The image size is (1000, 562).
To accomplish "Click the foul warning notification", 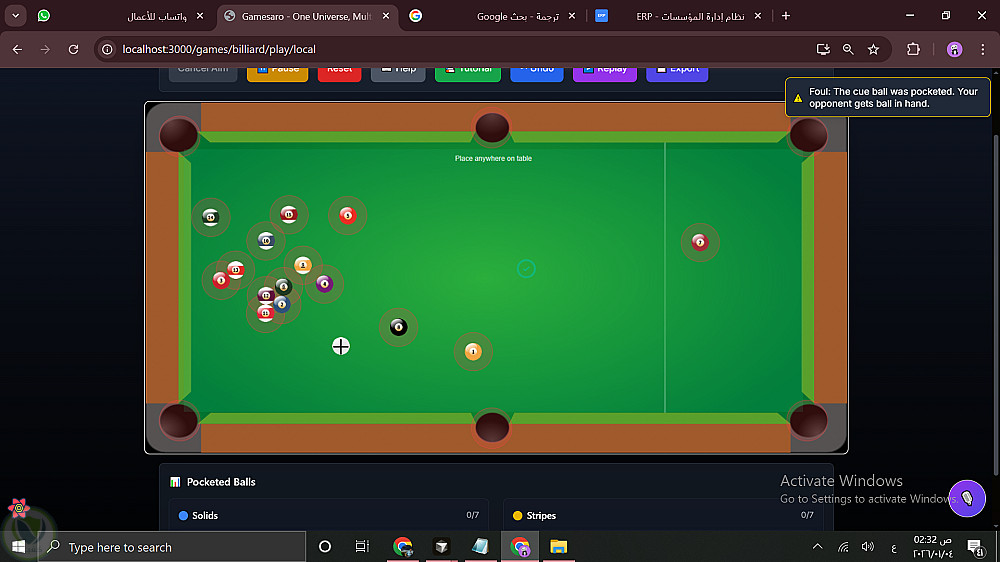I will pos(888,97).
